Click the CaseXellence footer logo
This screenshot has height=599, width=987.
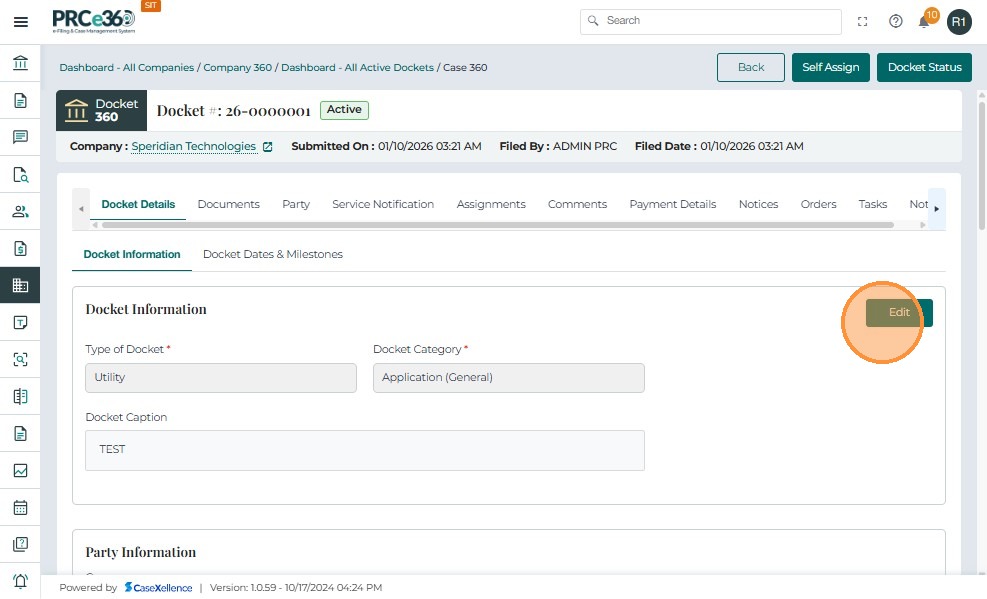coord(158,588)
